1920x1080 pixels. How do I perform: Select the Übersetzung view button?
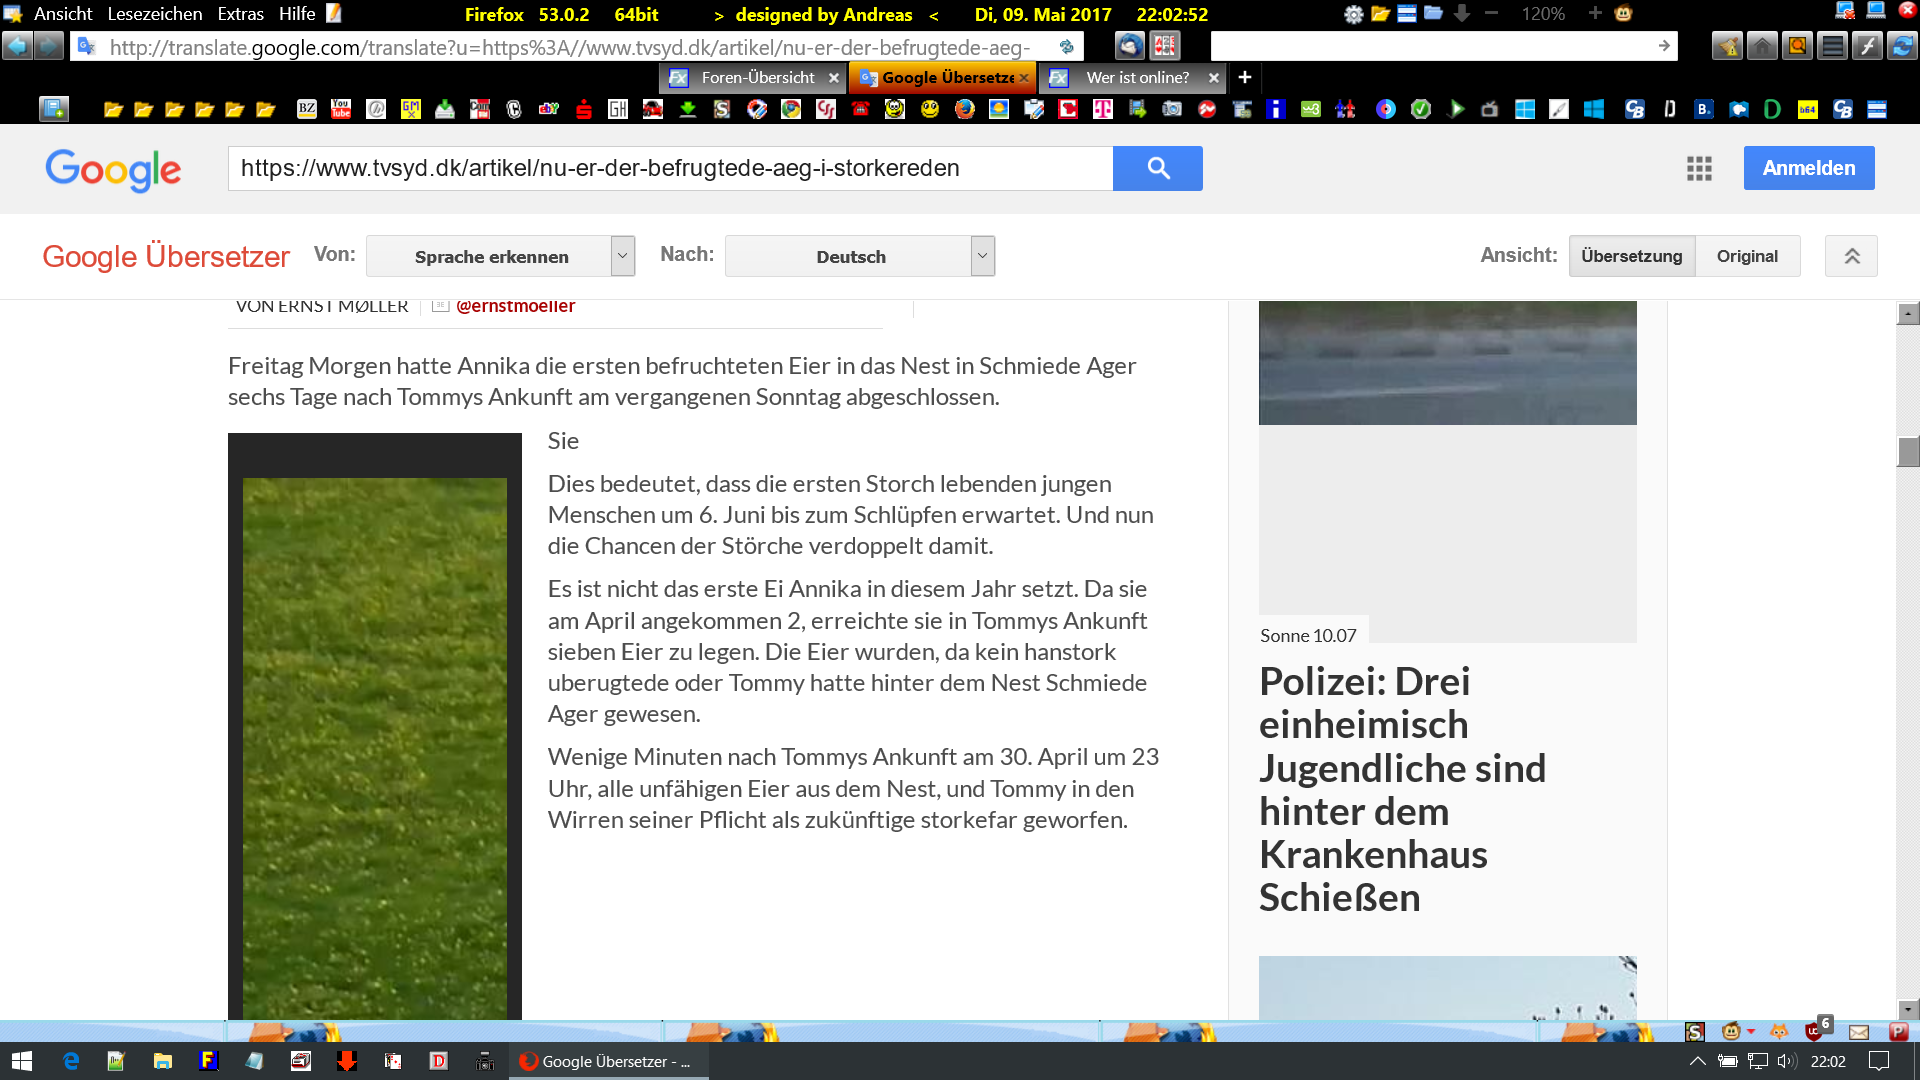coord(1631,256)
